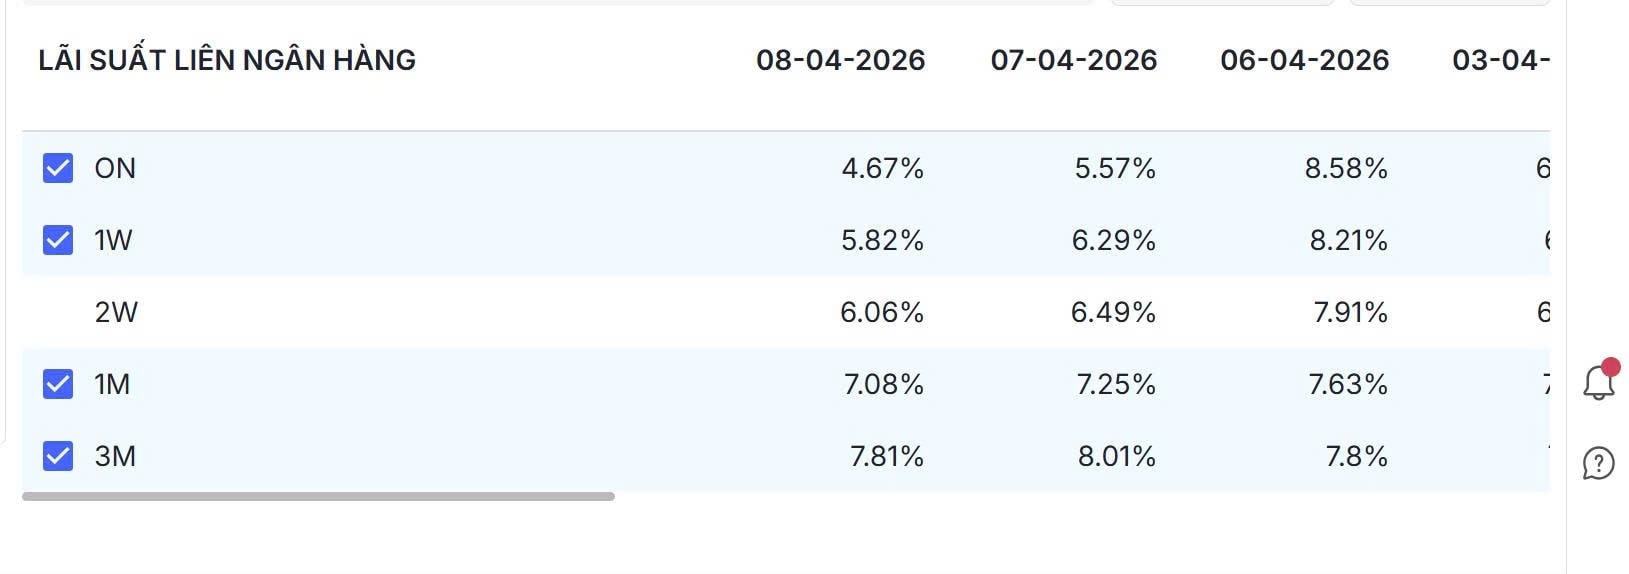1629x574 pixels.
Task: Untick the 3M row checkbox
Action: [58, 456]
